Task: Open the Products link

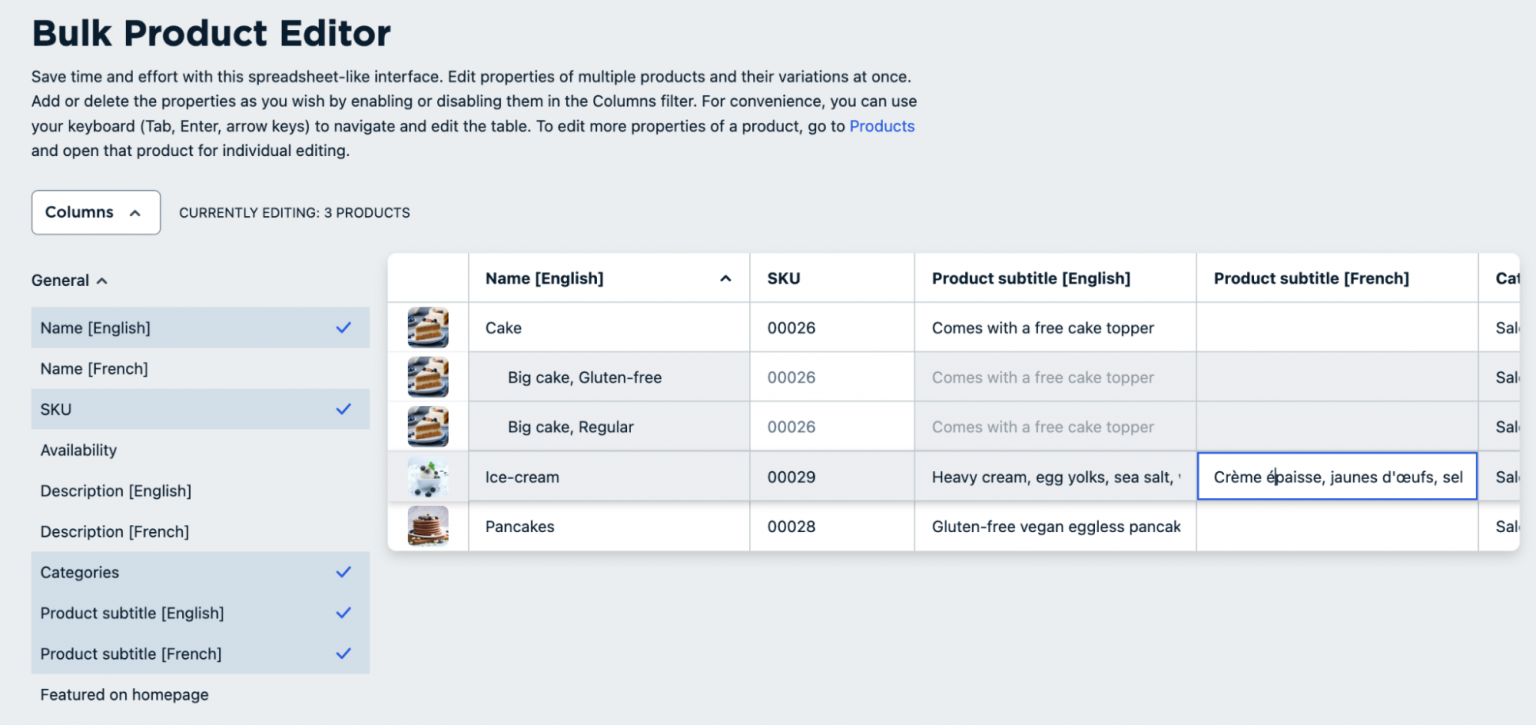Action: [x=882, y=126]
